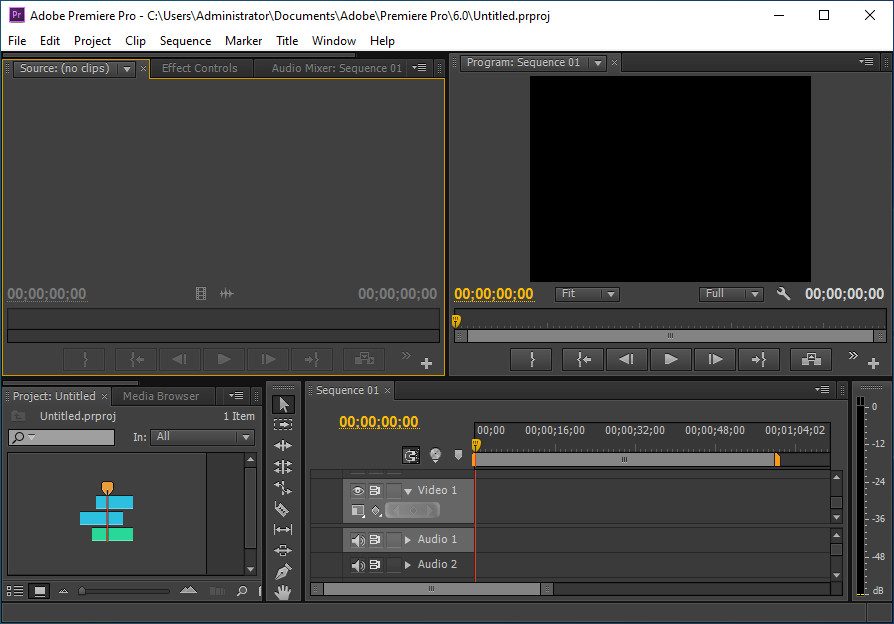Click Program monitor Step Back button
Viewport: 894px width, 624px height.
pyautogui.click(x=627, y=359)
